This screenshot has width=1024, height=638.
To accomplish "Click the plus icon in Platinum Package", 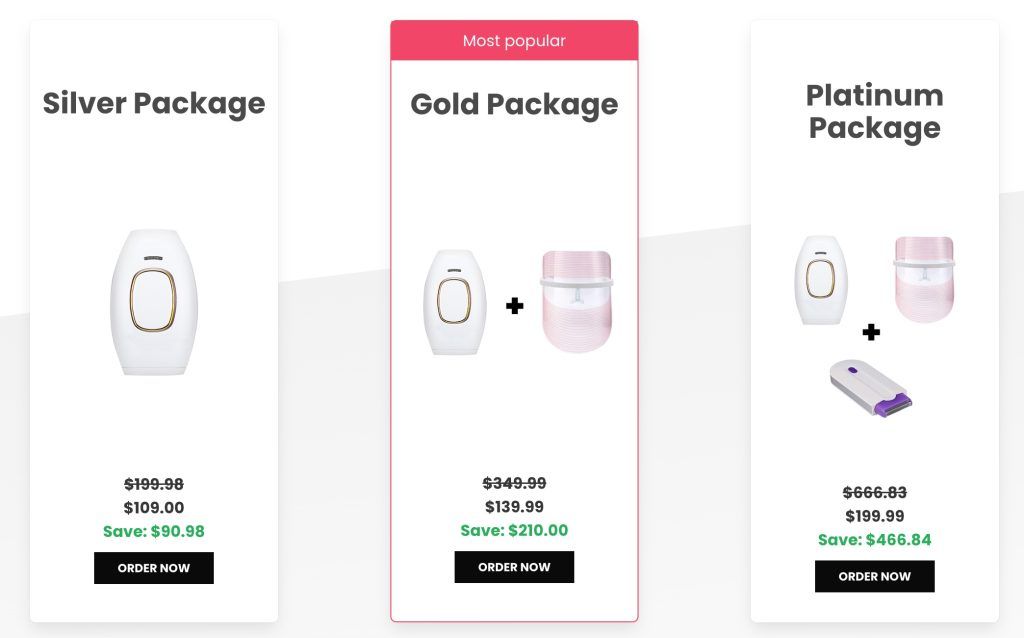I will click(871, 332).
